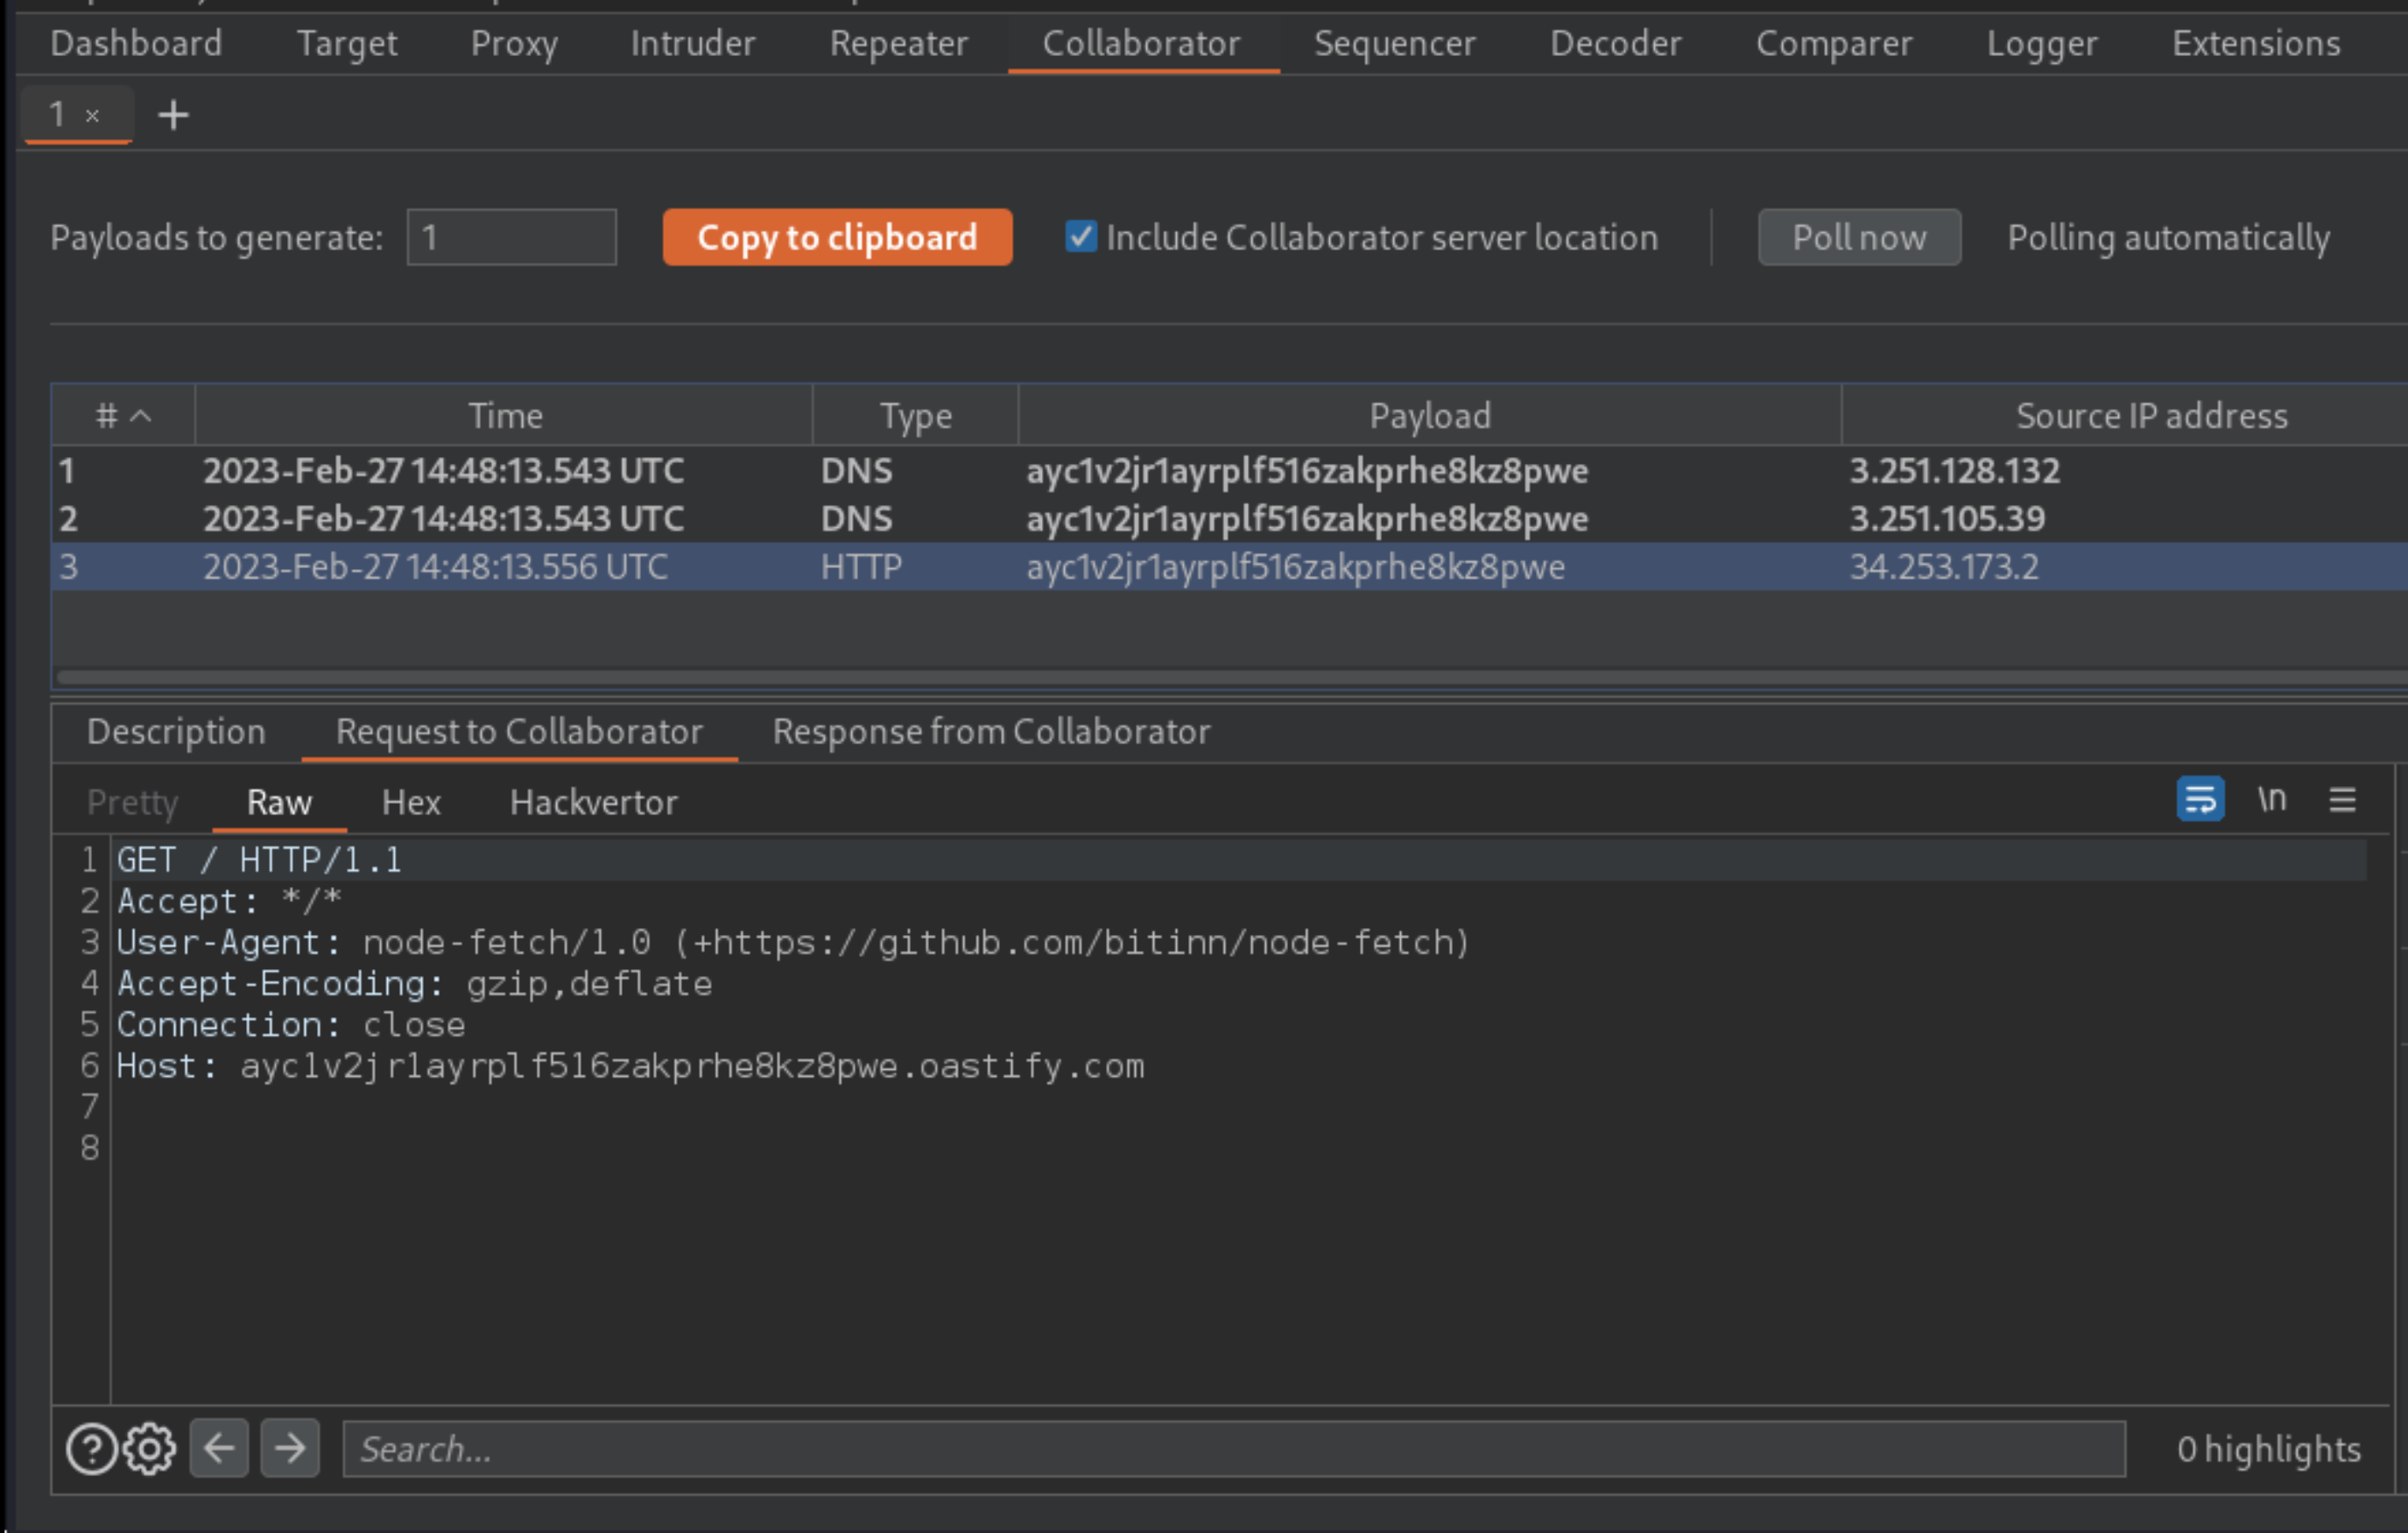Select DNS interaction from 3.251.105.39

(1230, 518)
